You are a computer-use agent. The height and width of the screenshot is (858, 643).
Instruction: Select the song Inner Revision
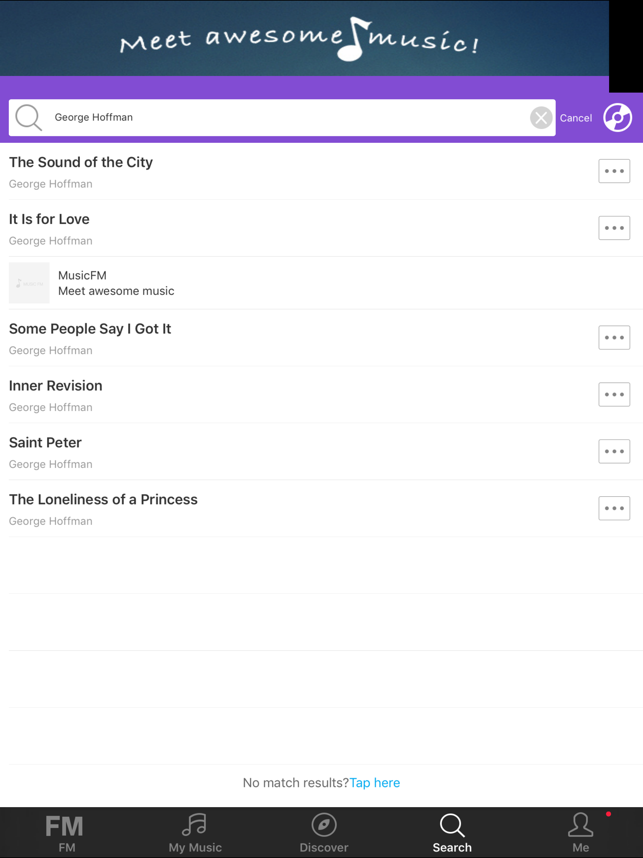tap(56, 386)
